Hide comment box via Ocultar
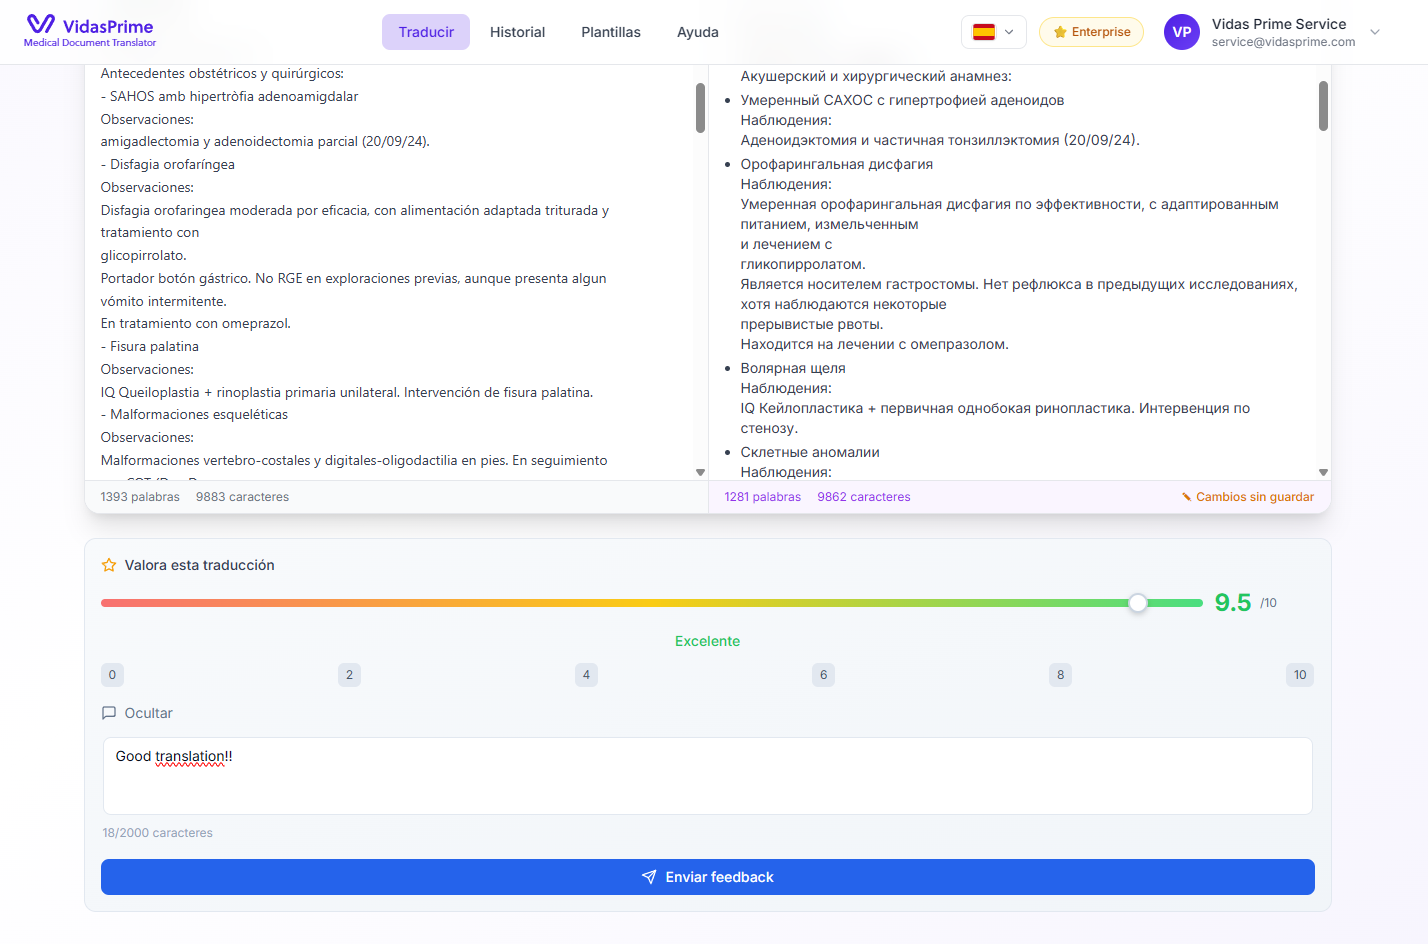 (148, 713)
